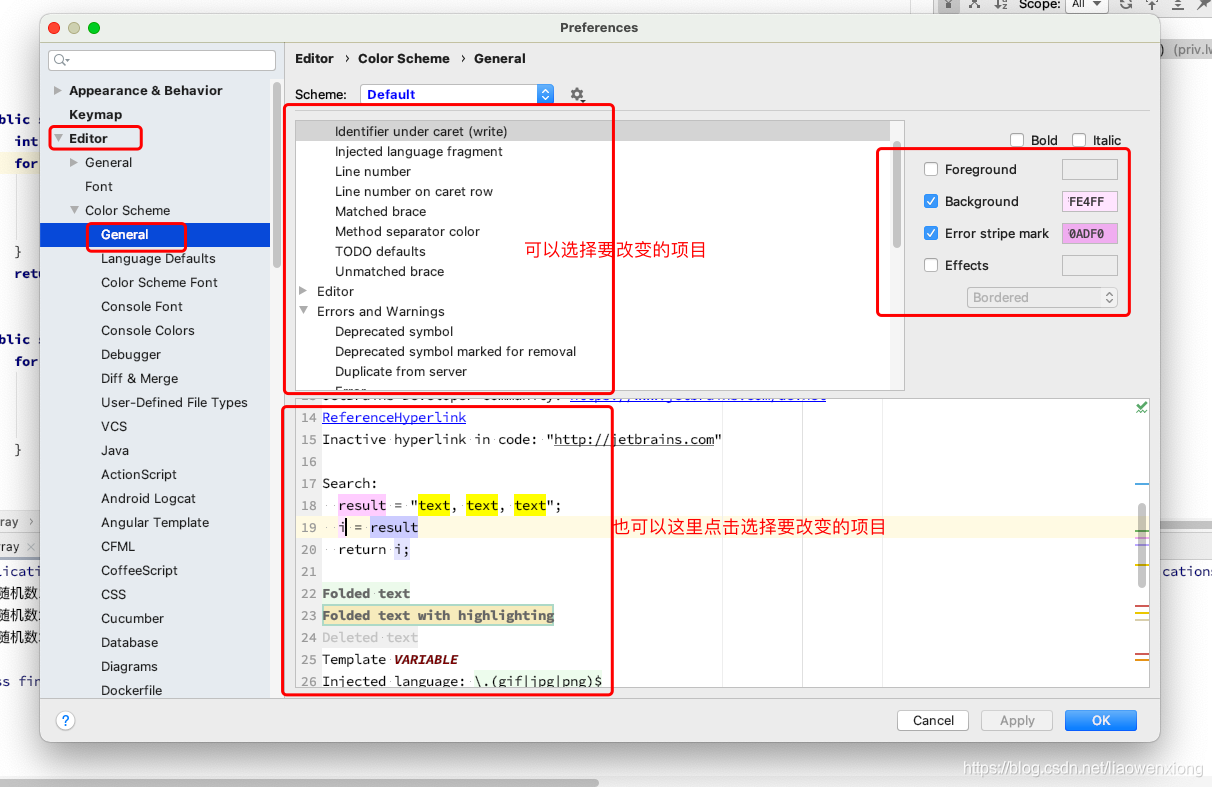Open Console Font settings
Viewport: 1212px width, 787px height.
click(142, 306)
